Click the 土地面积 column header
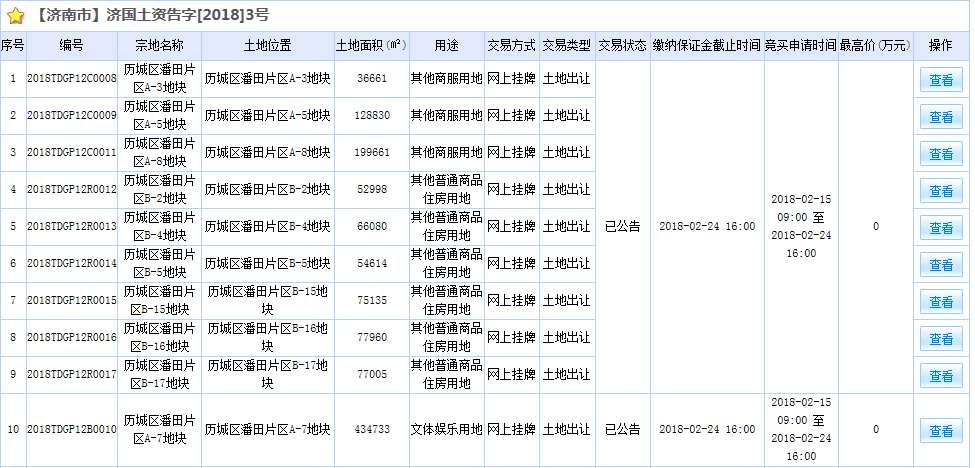Image resolution: width=975 pixels, height=468 pixels. click(x=370, y=46)
